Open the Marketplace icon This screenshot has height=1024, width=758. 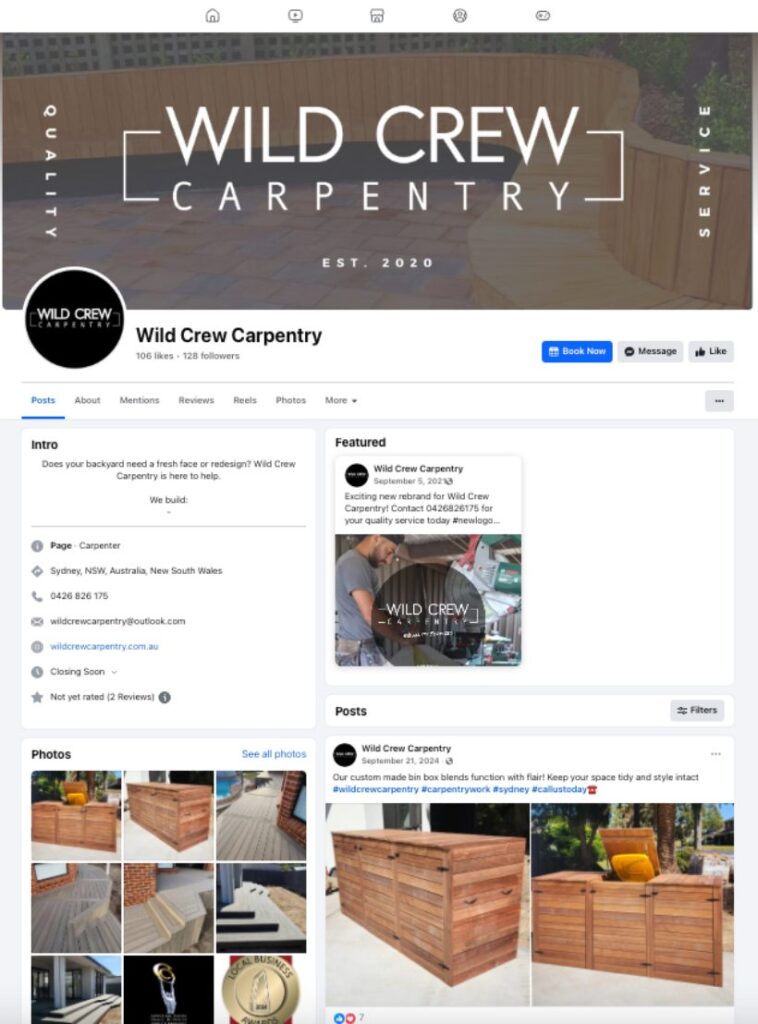[x=377, y=16]
